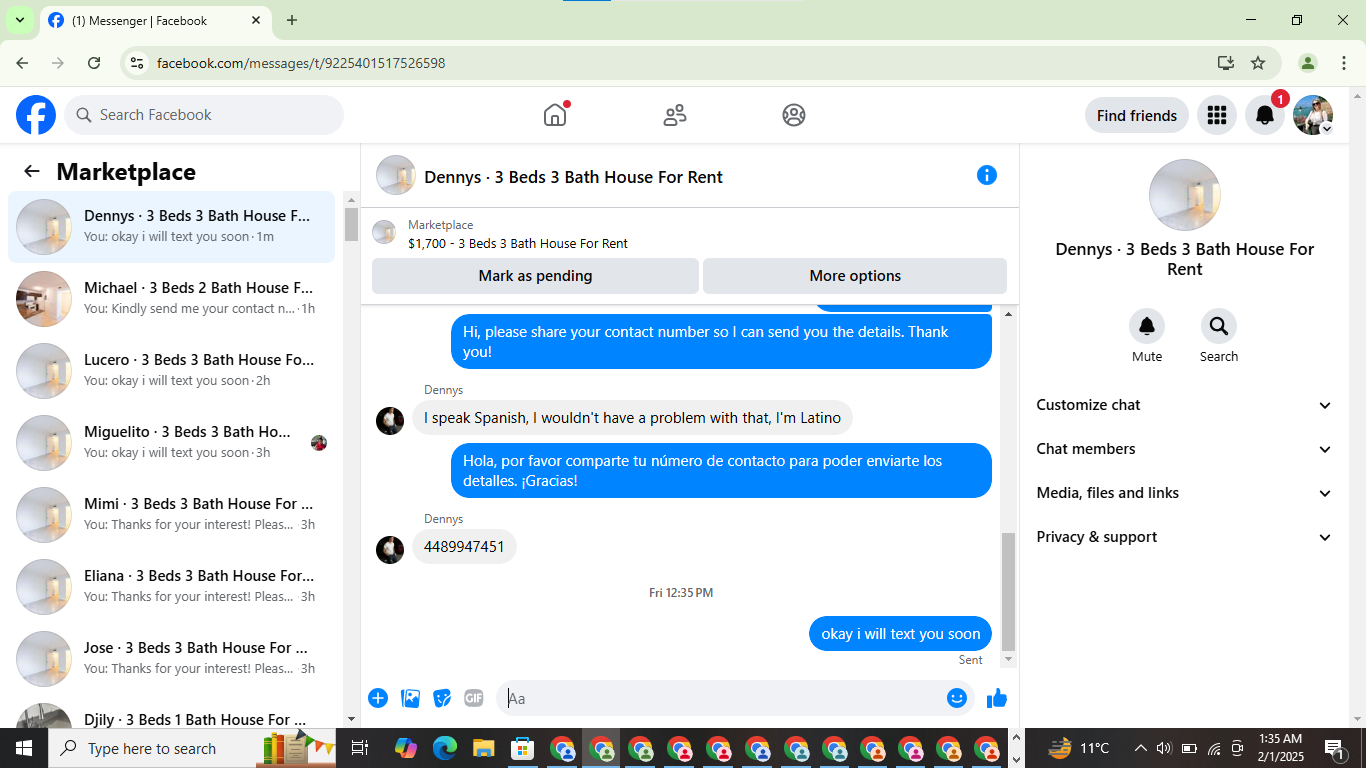Click More options button
Image resolution: width=1366 pixels, height=768 pixels.
pos(855,276)
